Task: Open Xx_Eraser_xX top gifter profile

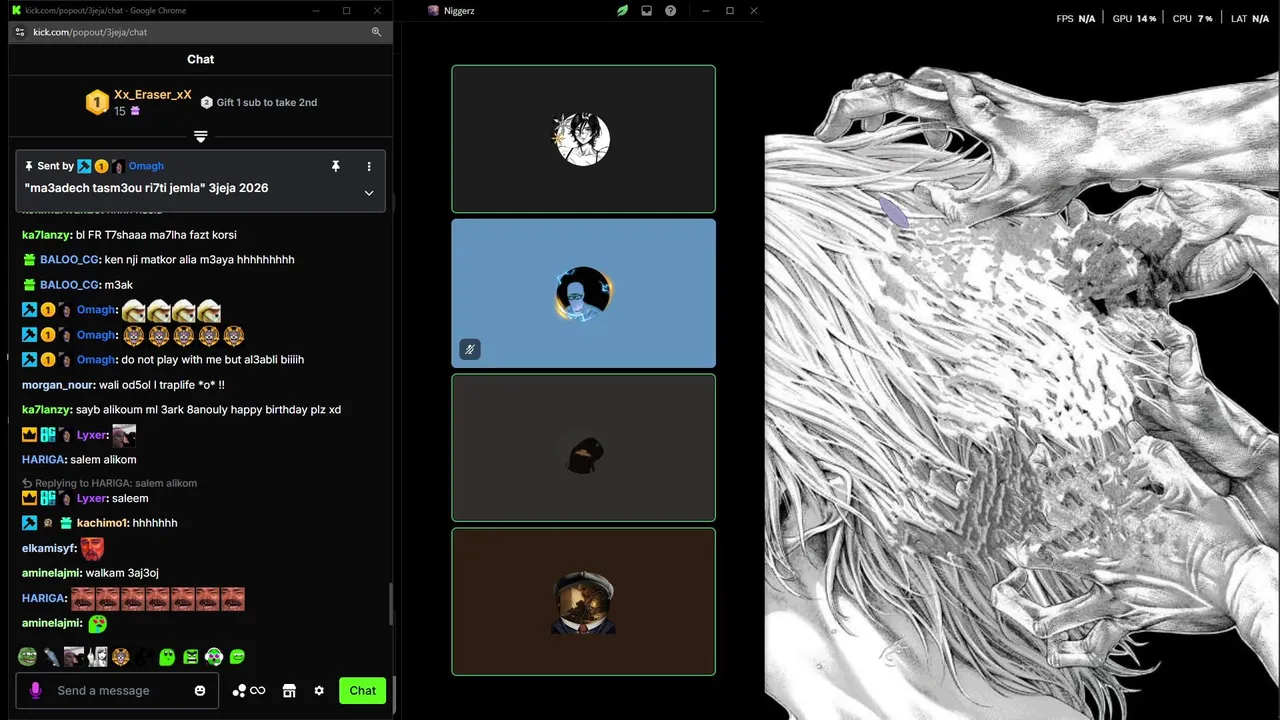Action: (152, 95)
